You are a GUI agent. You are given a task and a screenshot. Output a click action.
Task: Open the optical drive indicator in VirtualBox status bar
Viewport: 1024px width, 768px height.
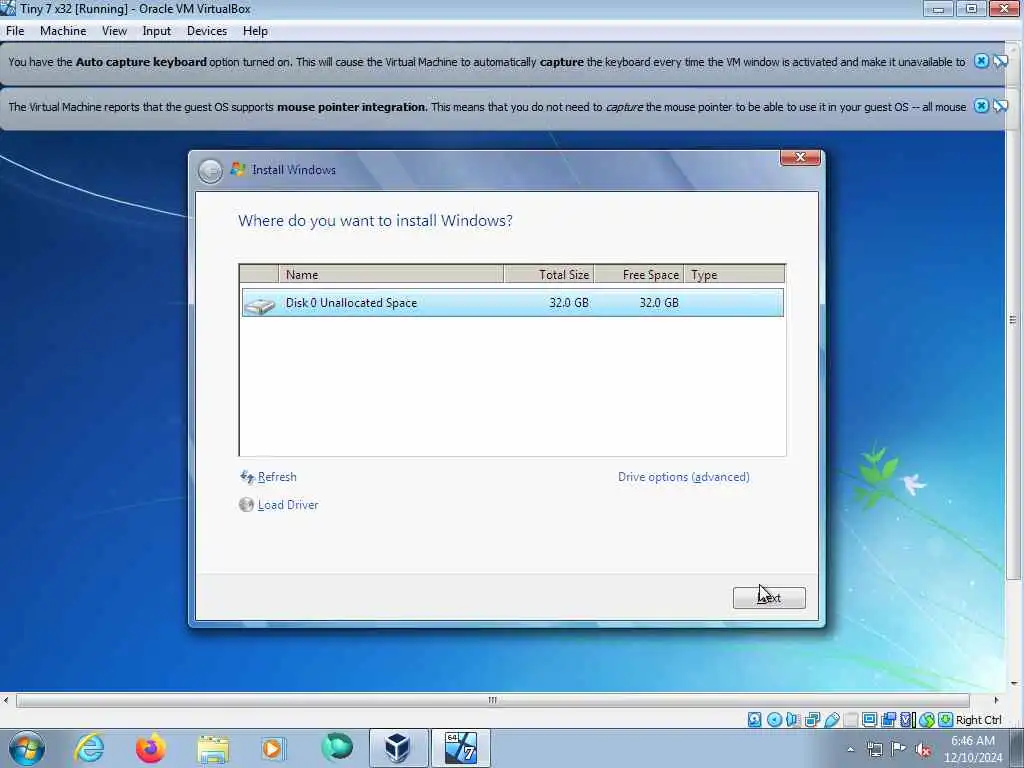[775, 720]
